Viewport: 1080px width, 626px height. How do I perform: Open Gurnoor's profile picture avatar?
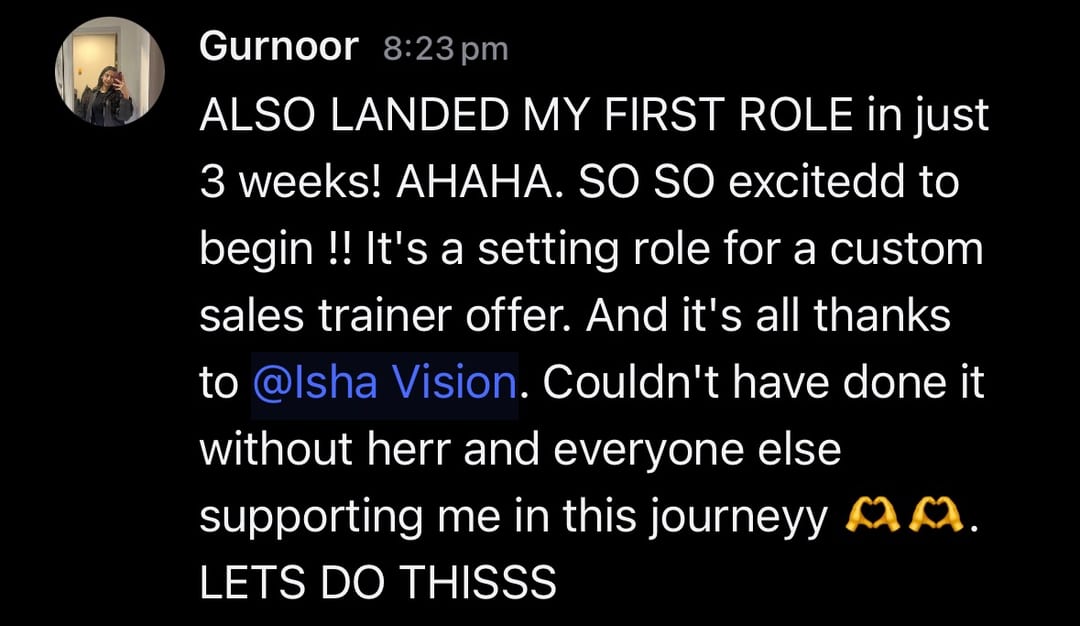point(110,72)
